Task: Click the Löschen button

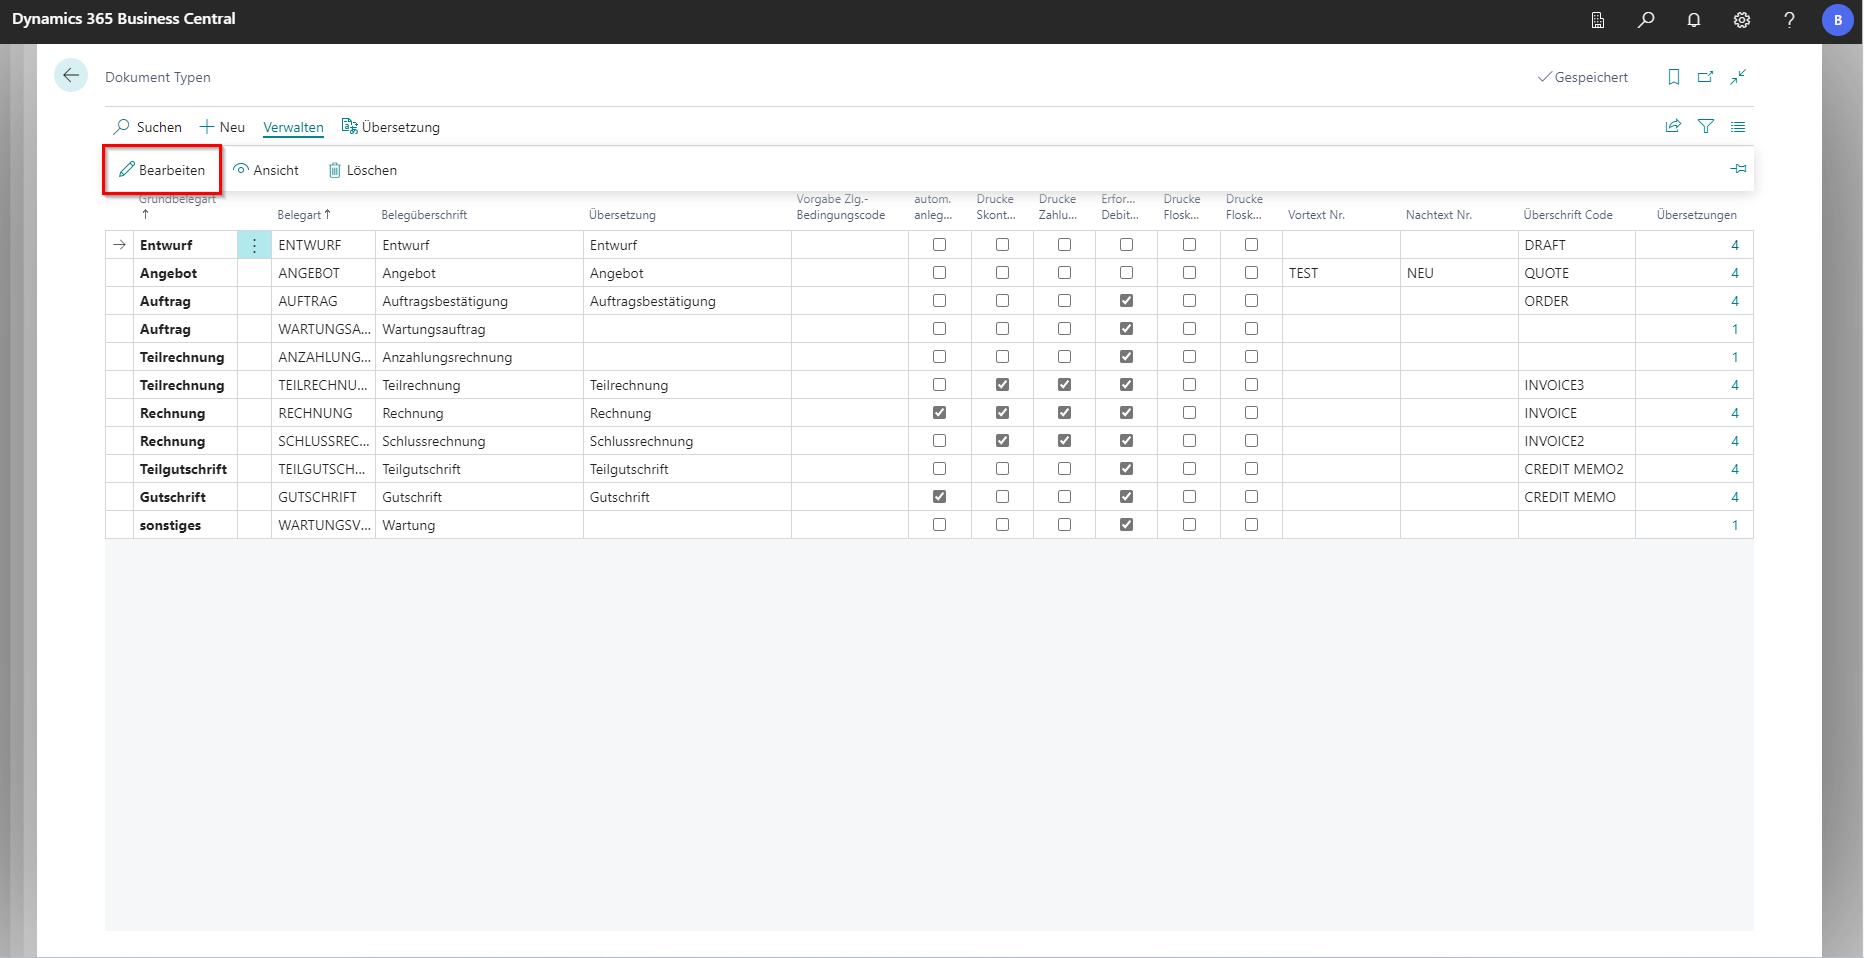Action: (x=363, y=170)
